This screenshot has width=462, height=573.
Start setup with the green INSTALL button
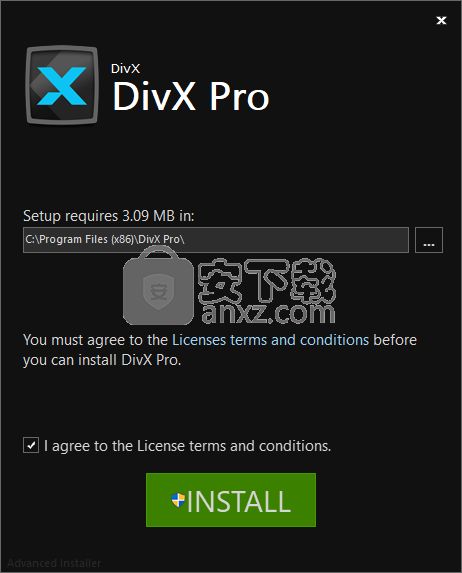click(231, 500)
